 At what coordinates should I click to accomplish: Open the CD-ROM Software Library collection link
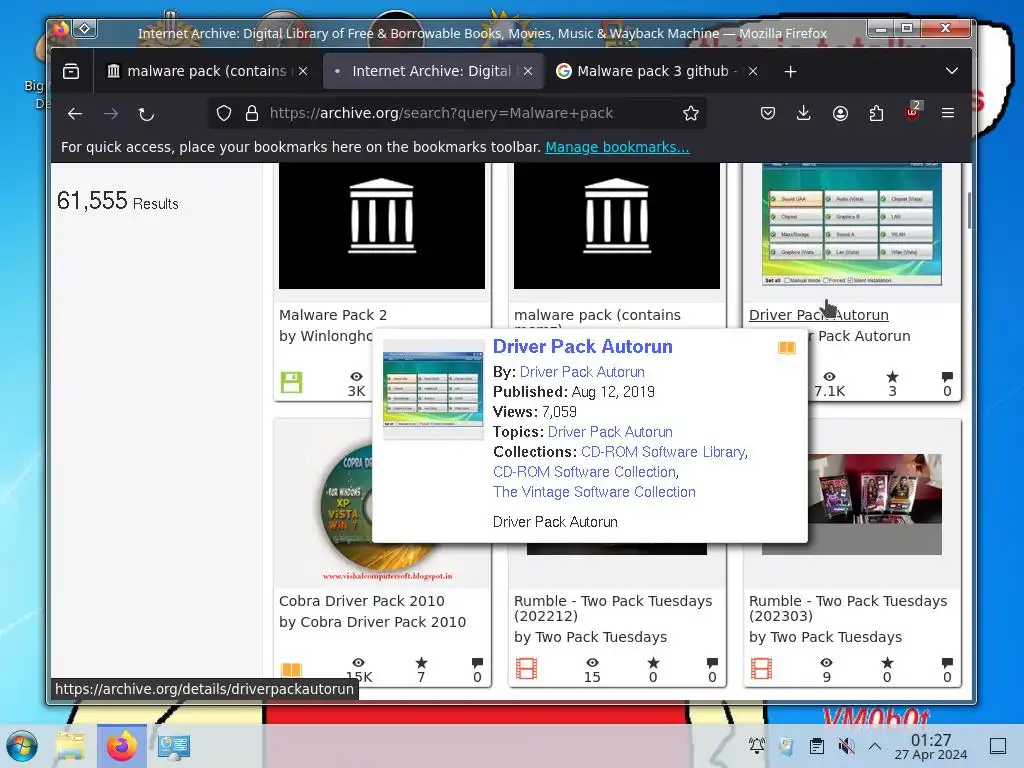(x=663, y=452)
